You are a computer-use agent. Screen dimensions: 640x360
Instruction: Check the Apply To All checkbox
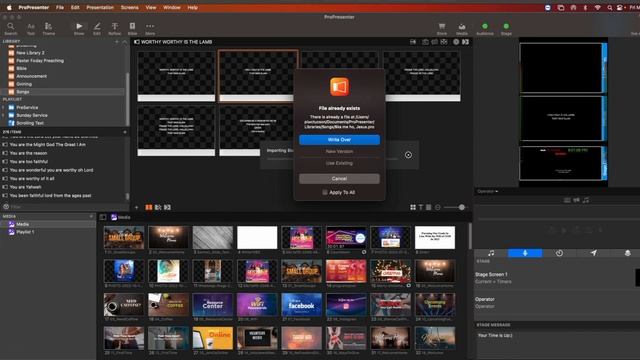pos(324,192)
